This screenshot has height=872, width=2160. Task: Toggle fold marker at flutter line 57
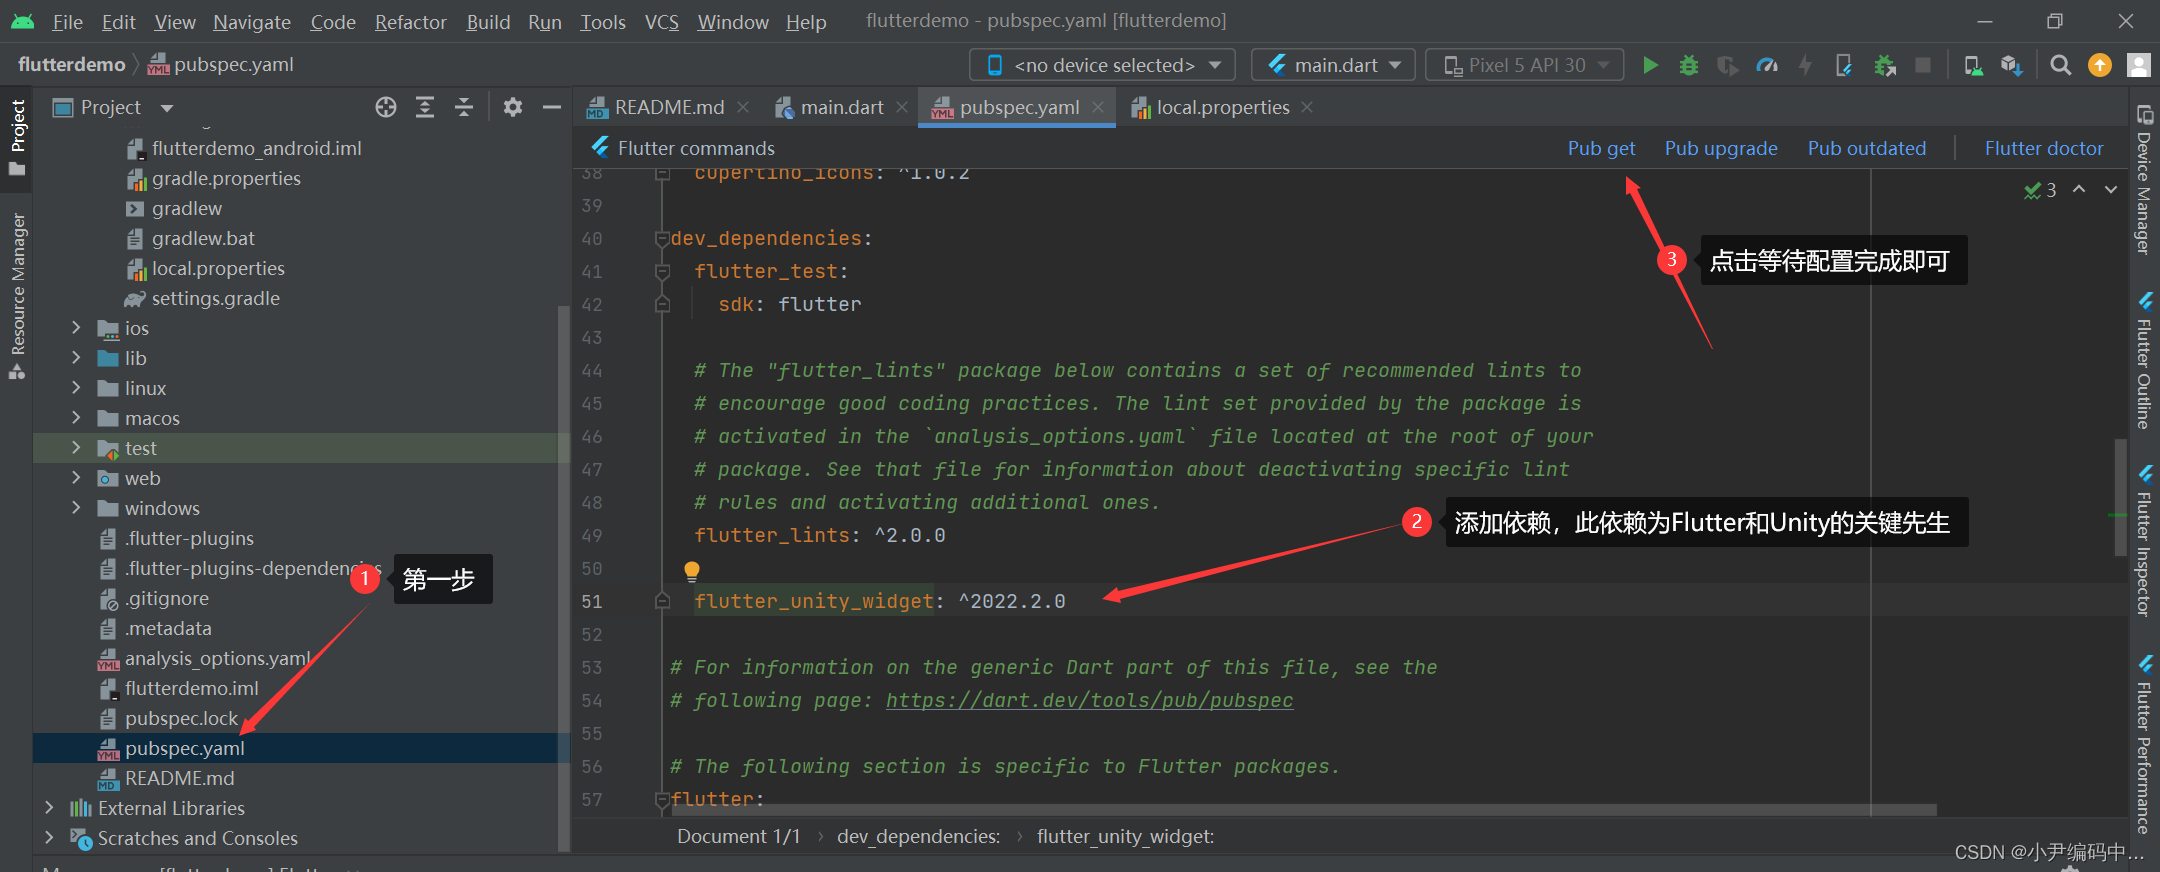(661, 800)
